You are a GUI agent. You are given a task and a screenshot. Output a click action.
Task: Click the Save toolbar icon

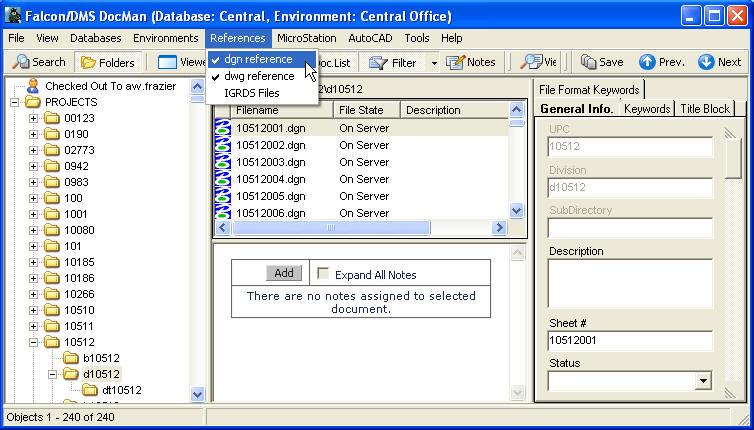[588, 62]
